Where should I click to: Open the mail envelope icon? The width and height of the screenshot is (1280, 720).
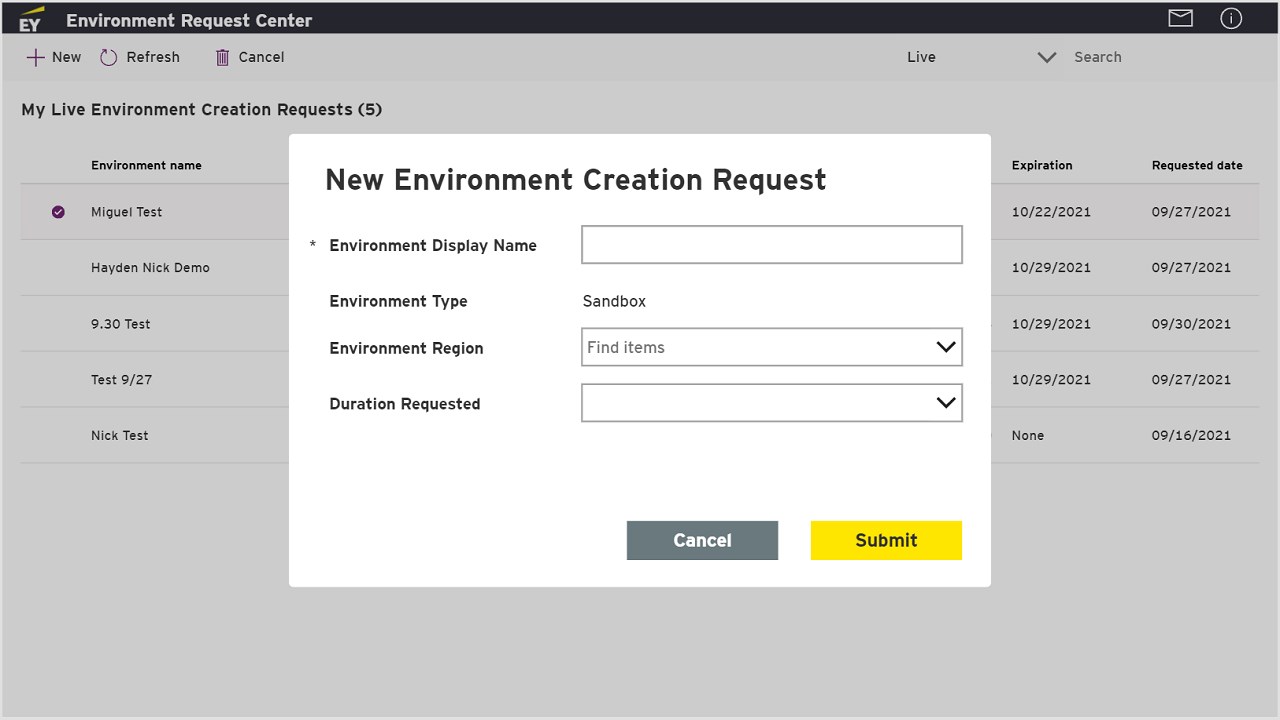[1181, 18]
